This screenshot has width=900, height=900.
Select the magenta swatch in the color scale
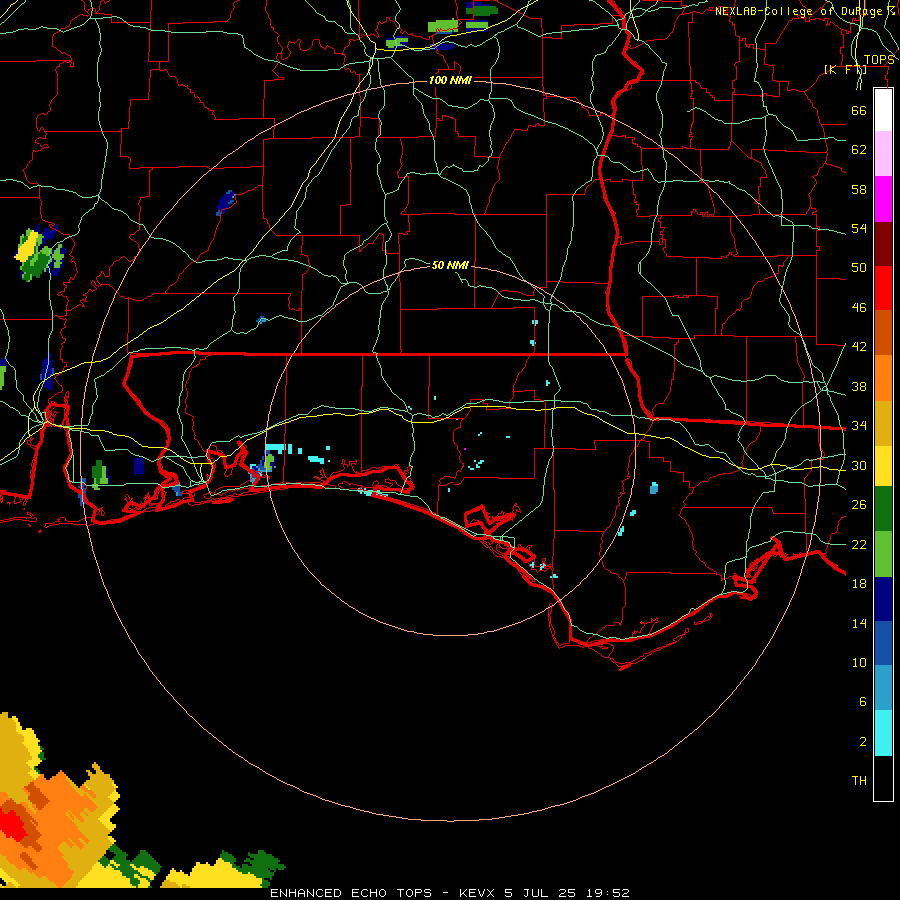pos(883,199)
